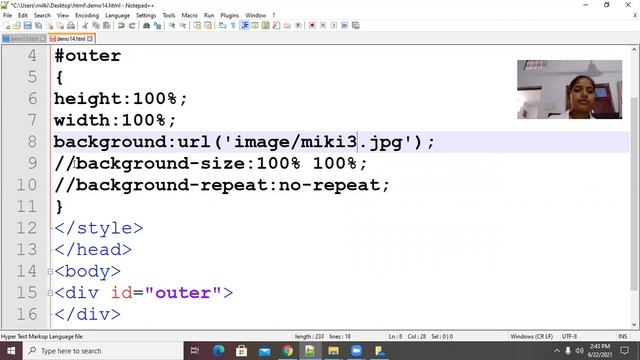Viewport: 640px width, 360px height.
Task: Click the Zoom In toolbar icon
Action: (x=172, y=25)
